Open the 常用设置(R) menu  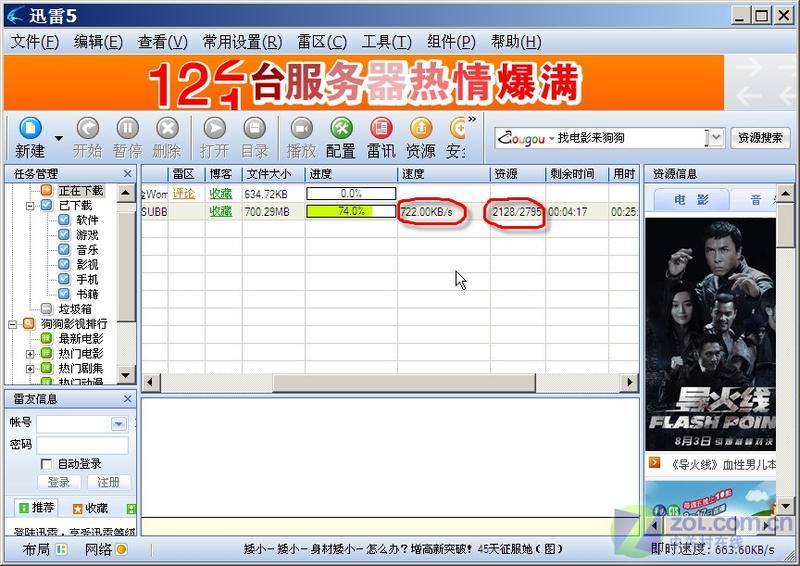pyautogui.click(x=242, y=42)
